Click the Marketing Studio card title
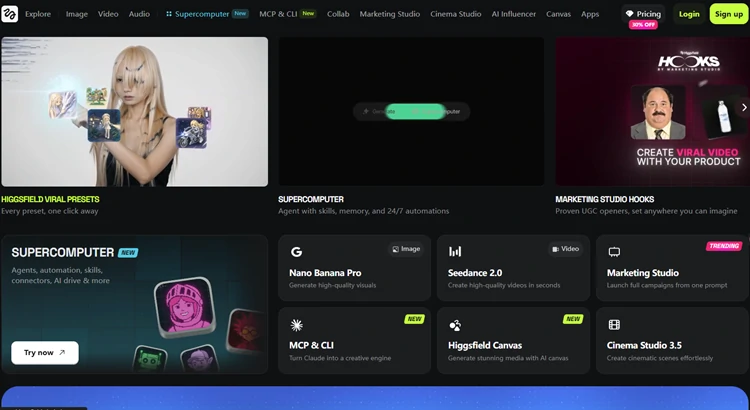 click(x=643, y=273)
